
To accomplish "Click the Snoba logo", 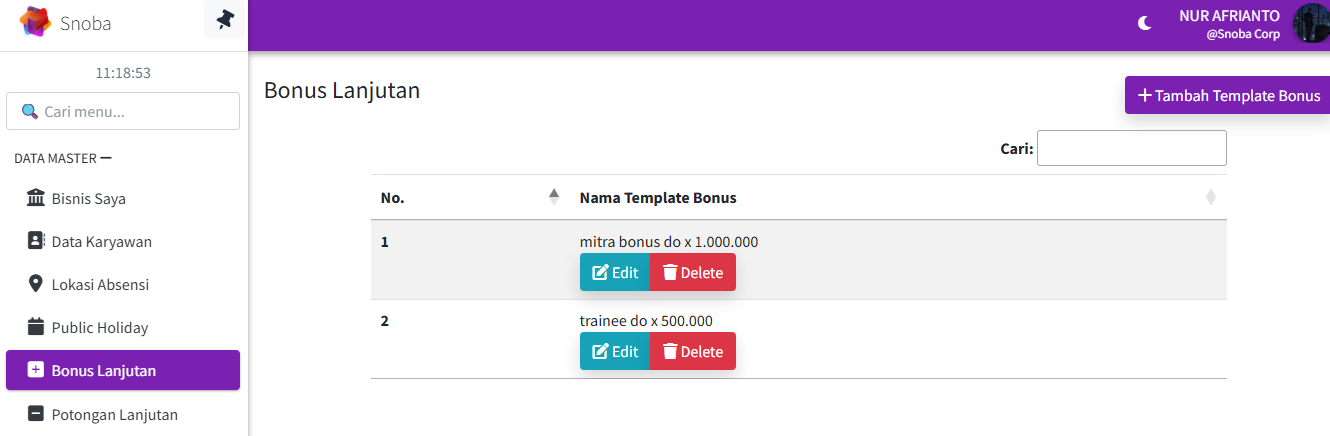I will point(36,22).
